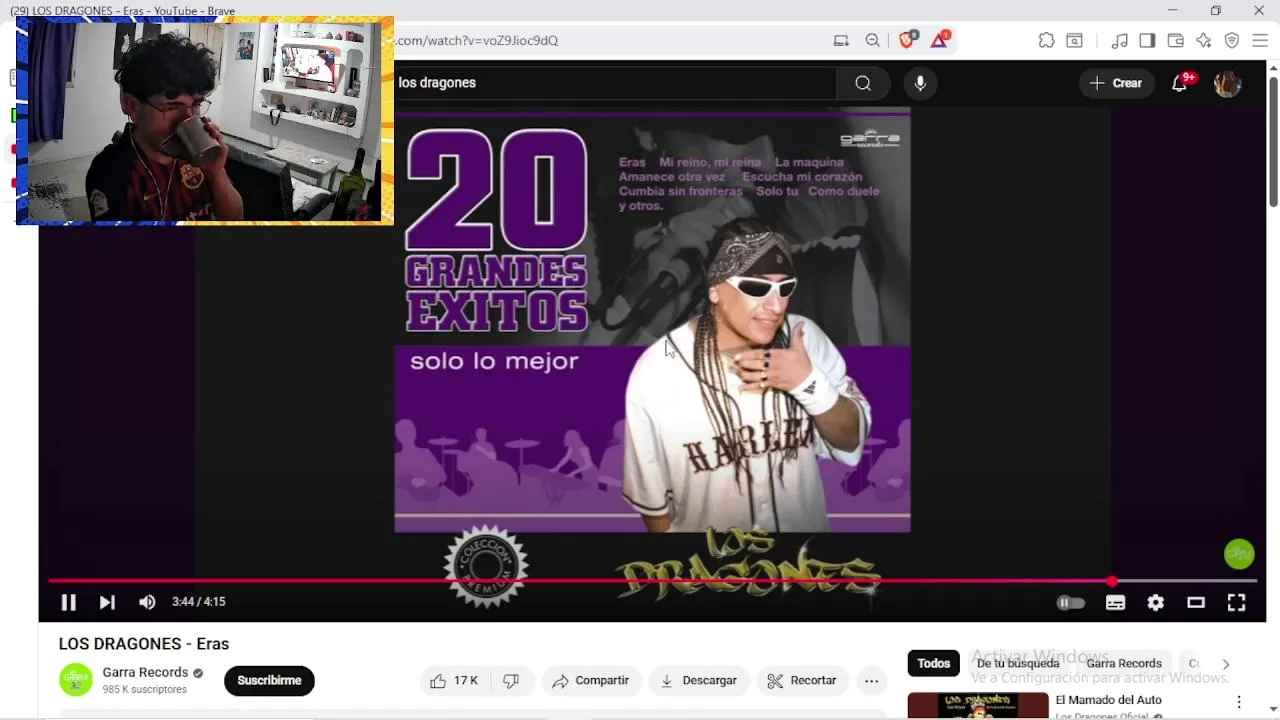
Task: Click the search box containing 'los dragones'
Action: point(615,83)
